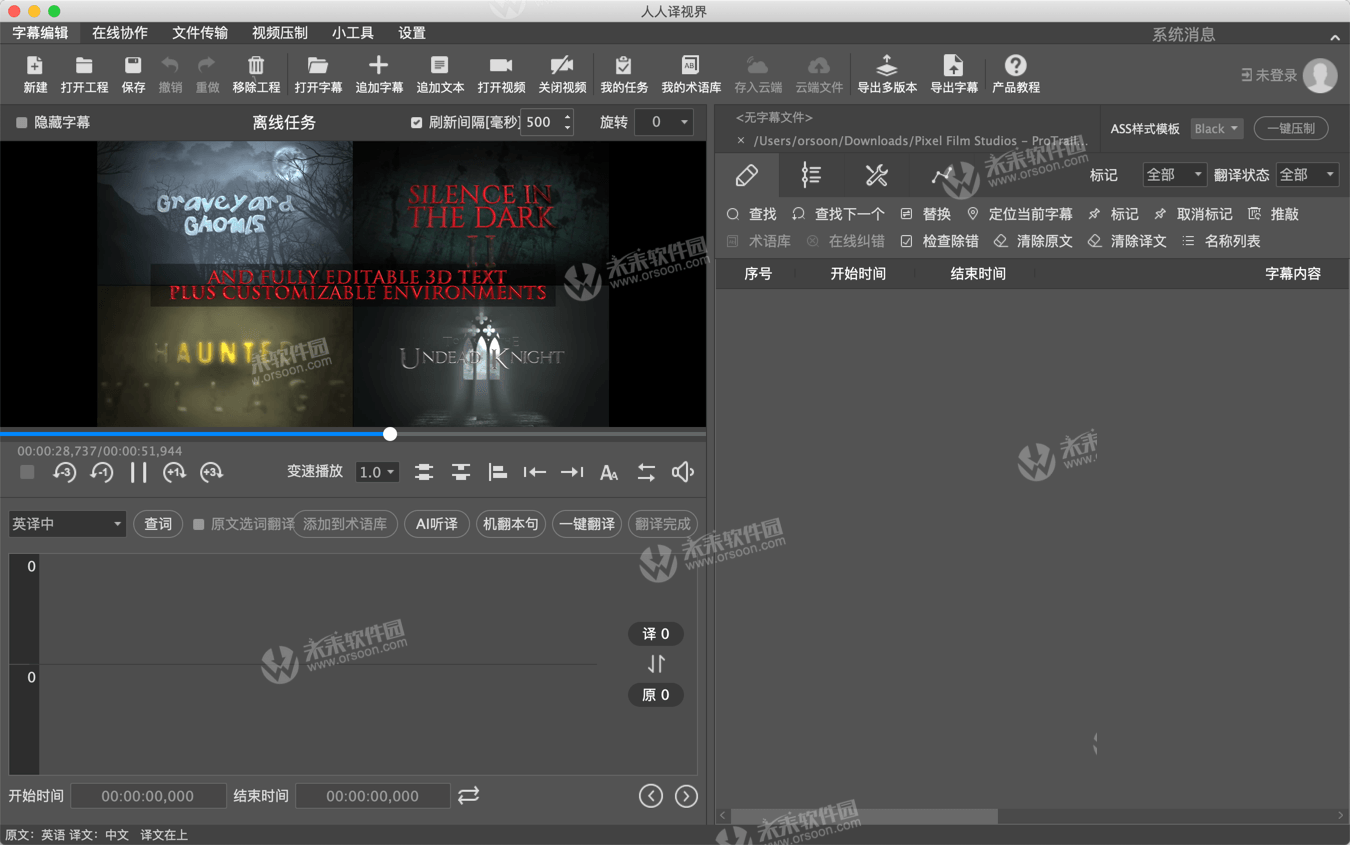Toggle the 检查除错 checkbox
Image resolution: width=1350 pixels, height=845 pixels.
[x=906, y=241]
